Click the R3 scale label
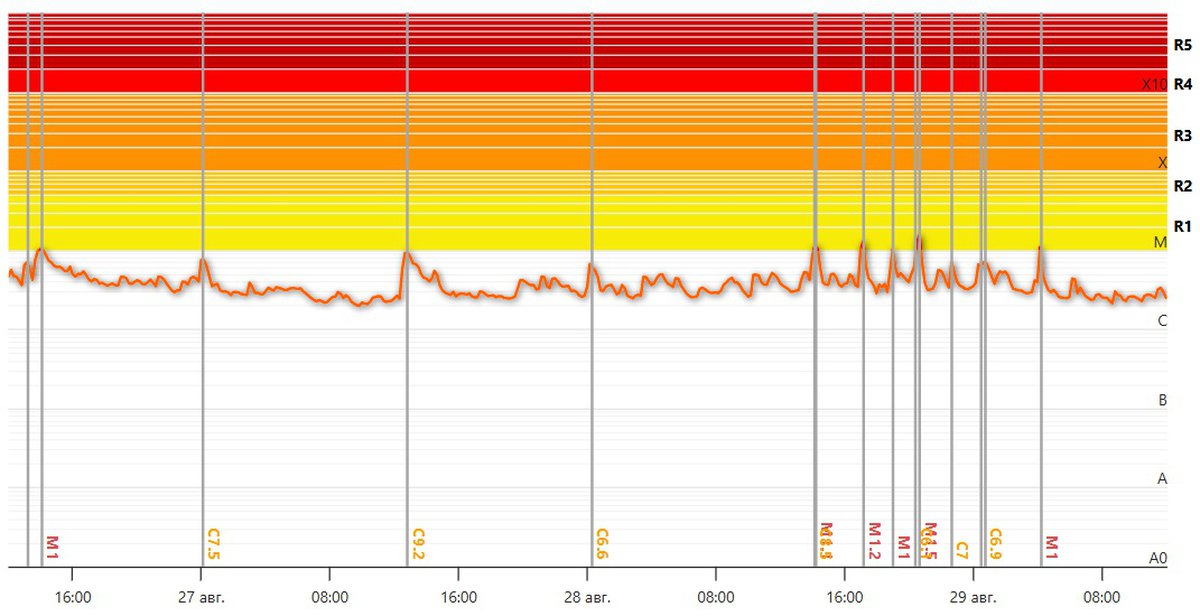The height and width of the screenshot is (616, 1200). [x=1183, y=135]
